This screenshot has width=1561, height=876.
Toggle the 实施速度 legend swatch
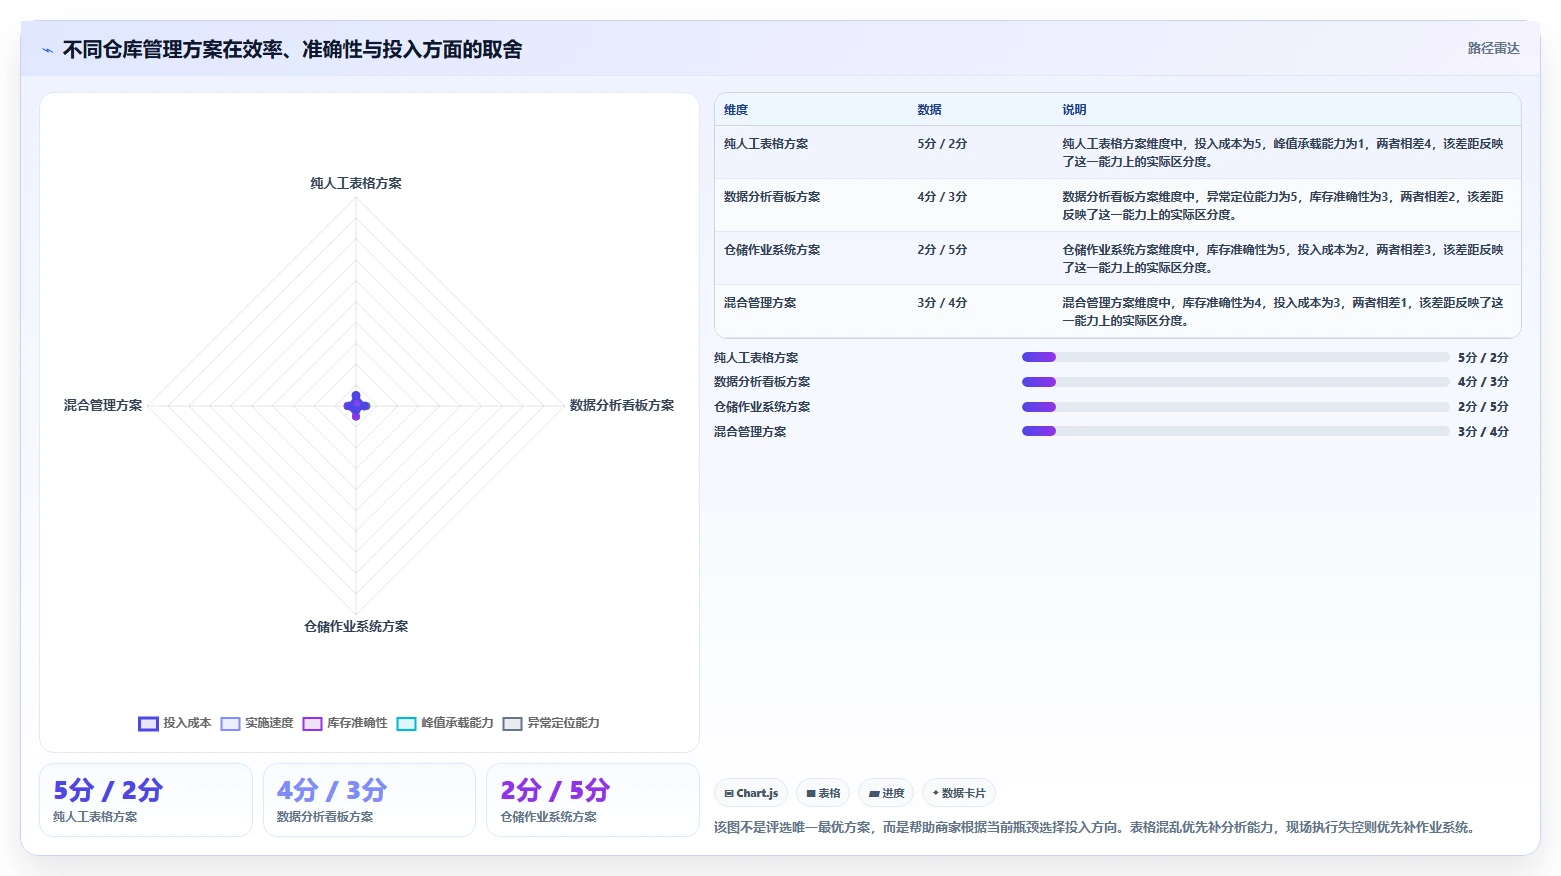pyautogui.click(x=230, y=723)
